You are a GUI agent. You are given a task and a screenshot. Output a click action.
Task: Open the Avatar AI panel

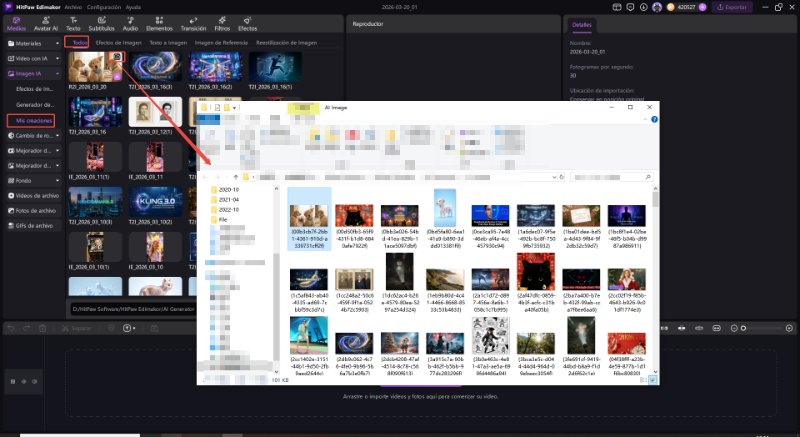tap(47, 24)
